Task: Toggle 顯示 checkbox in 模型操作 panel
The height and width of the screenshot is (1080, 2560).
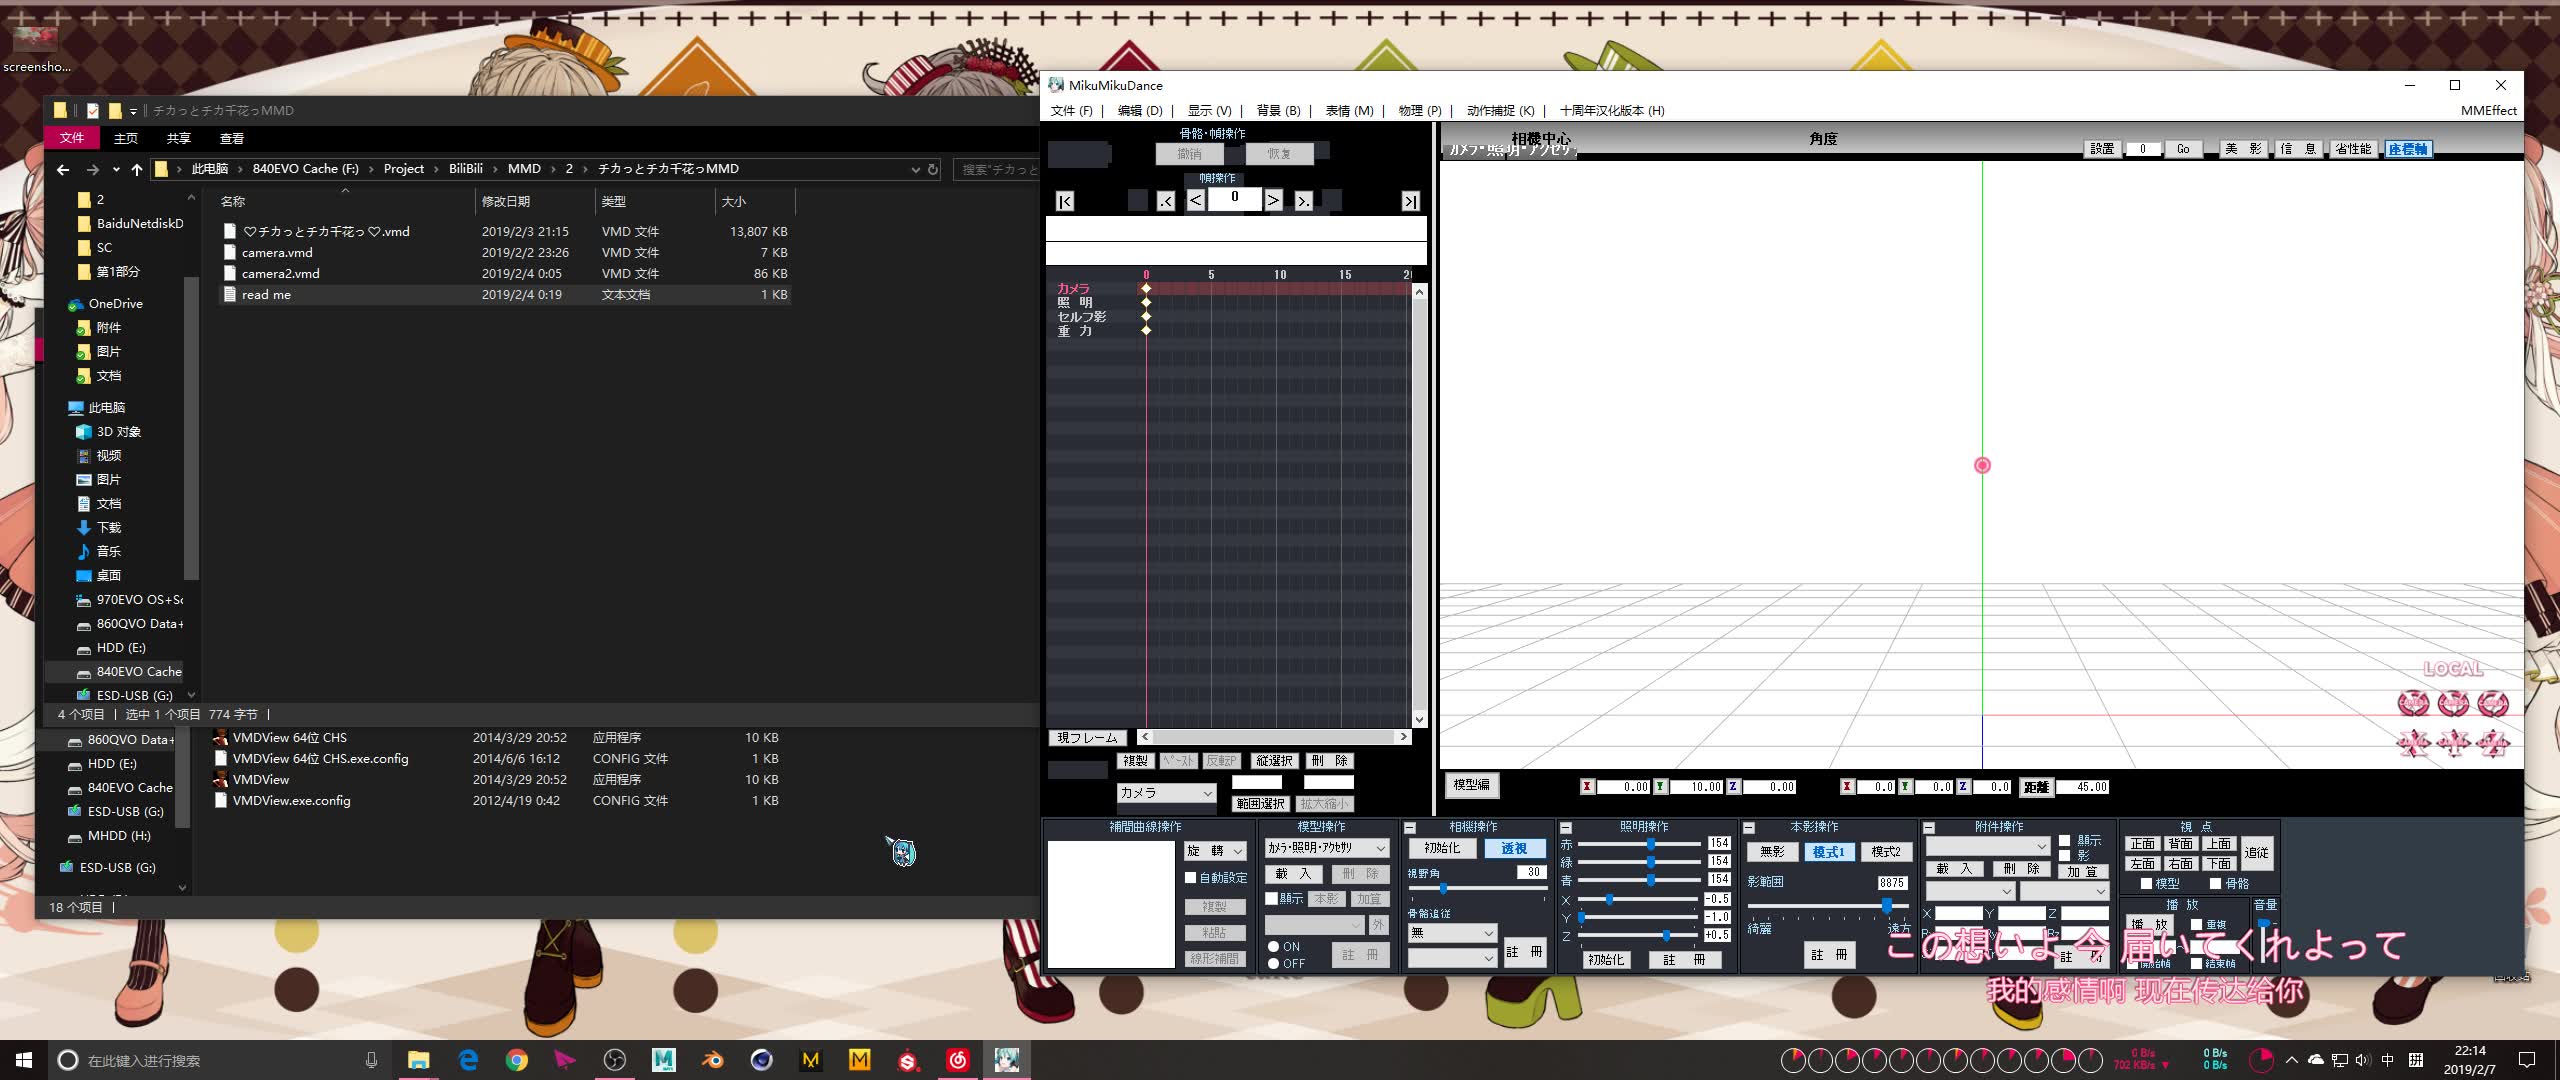Action: 1271,898
